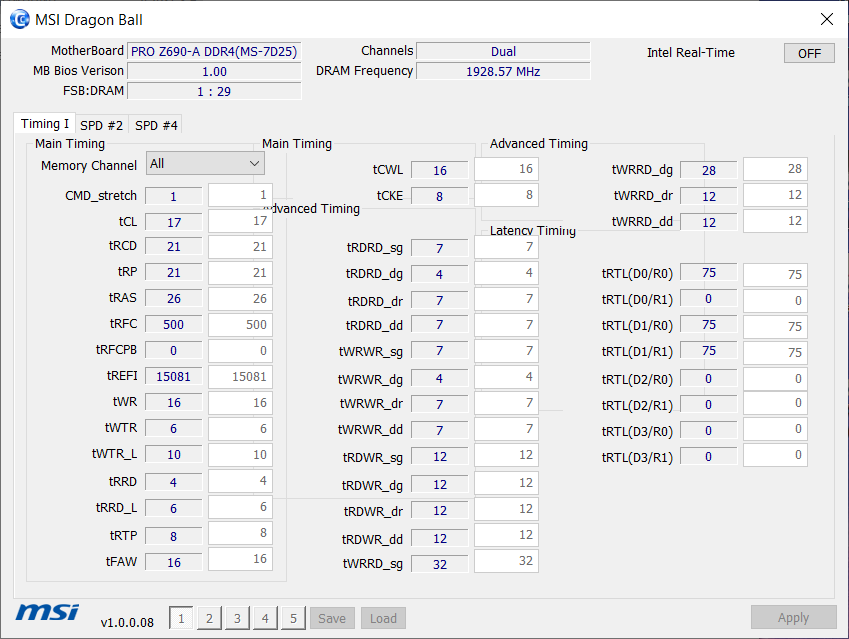This screenshot has width=849, height=639.
Task: Edit the tWRRD_sg input field
Action: pyautogui.click(x=506, y=561)
